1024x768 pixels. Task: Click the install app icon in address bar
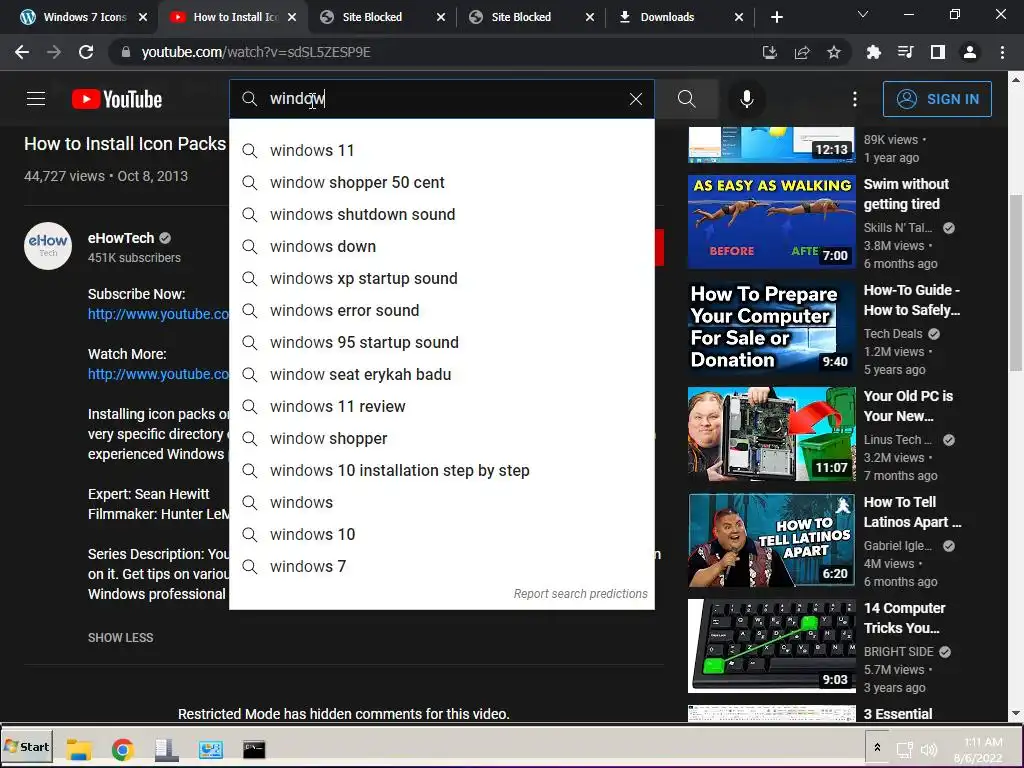tap(770, 52)
